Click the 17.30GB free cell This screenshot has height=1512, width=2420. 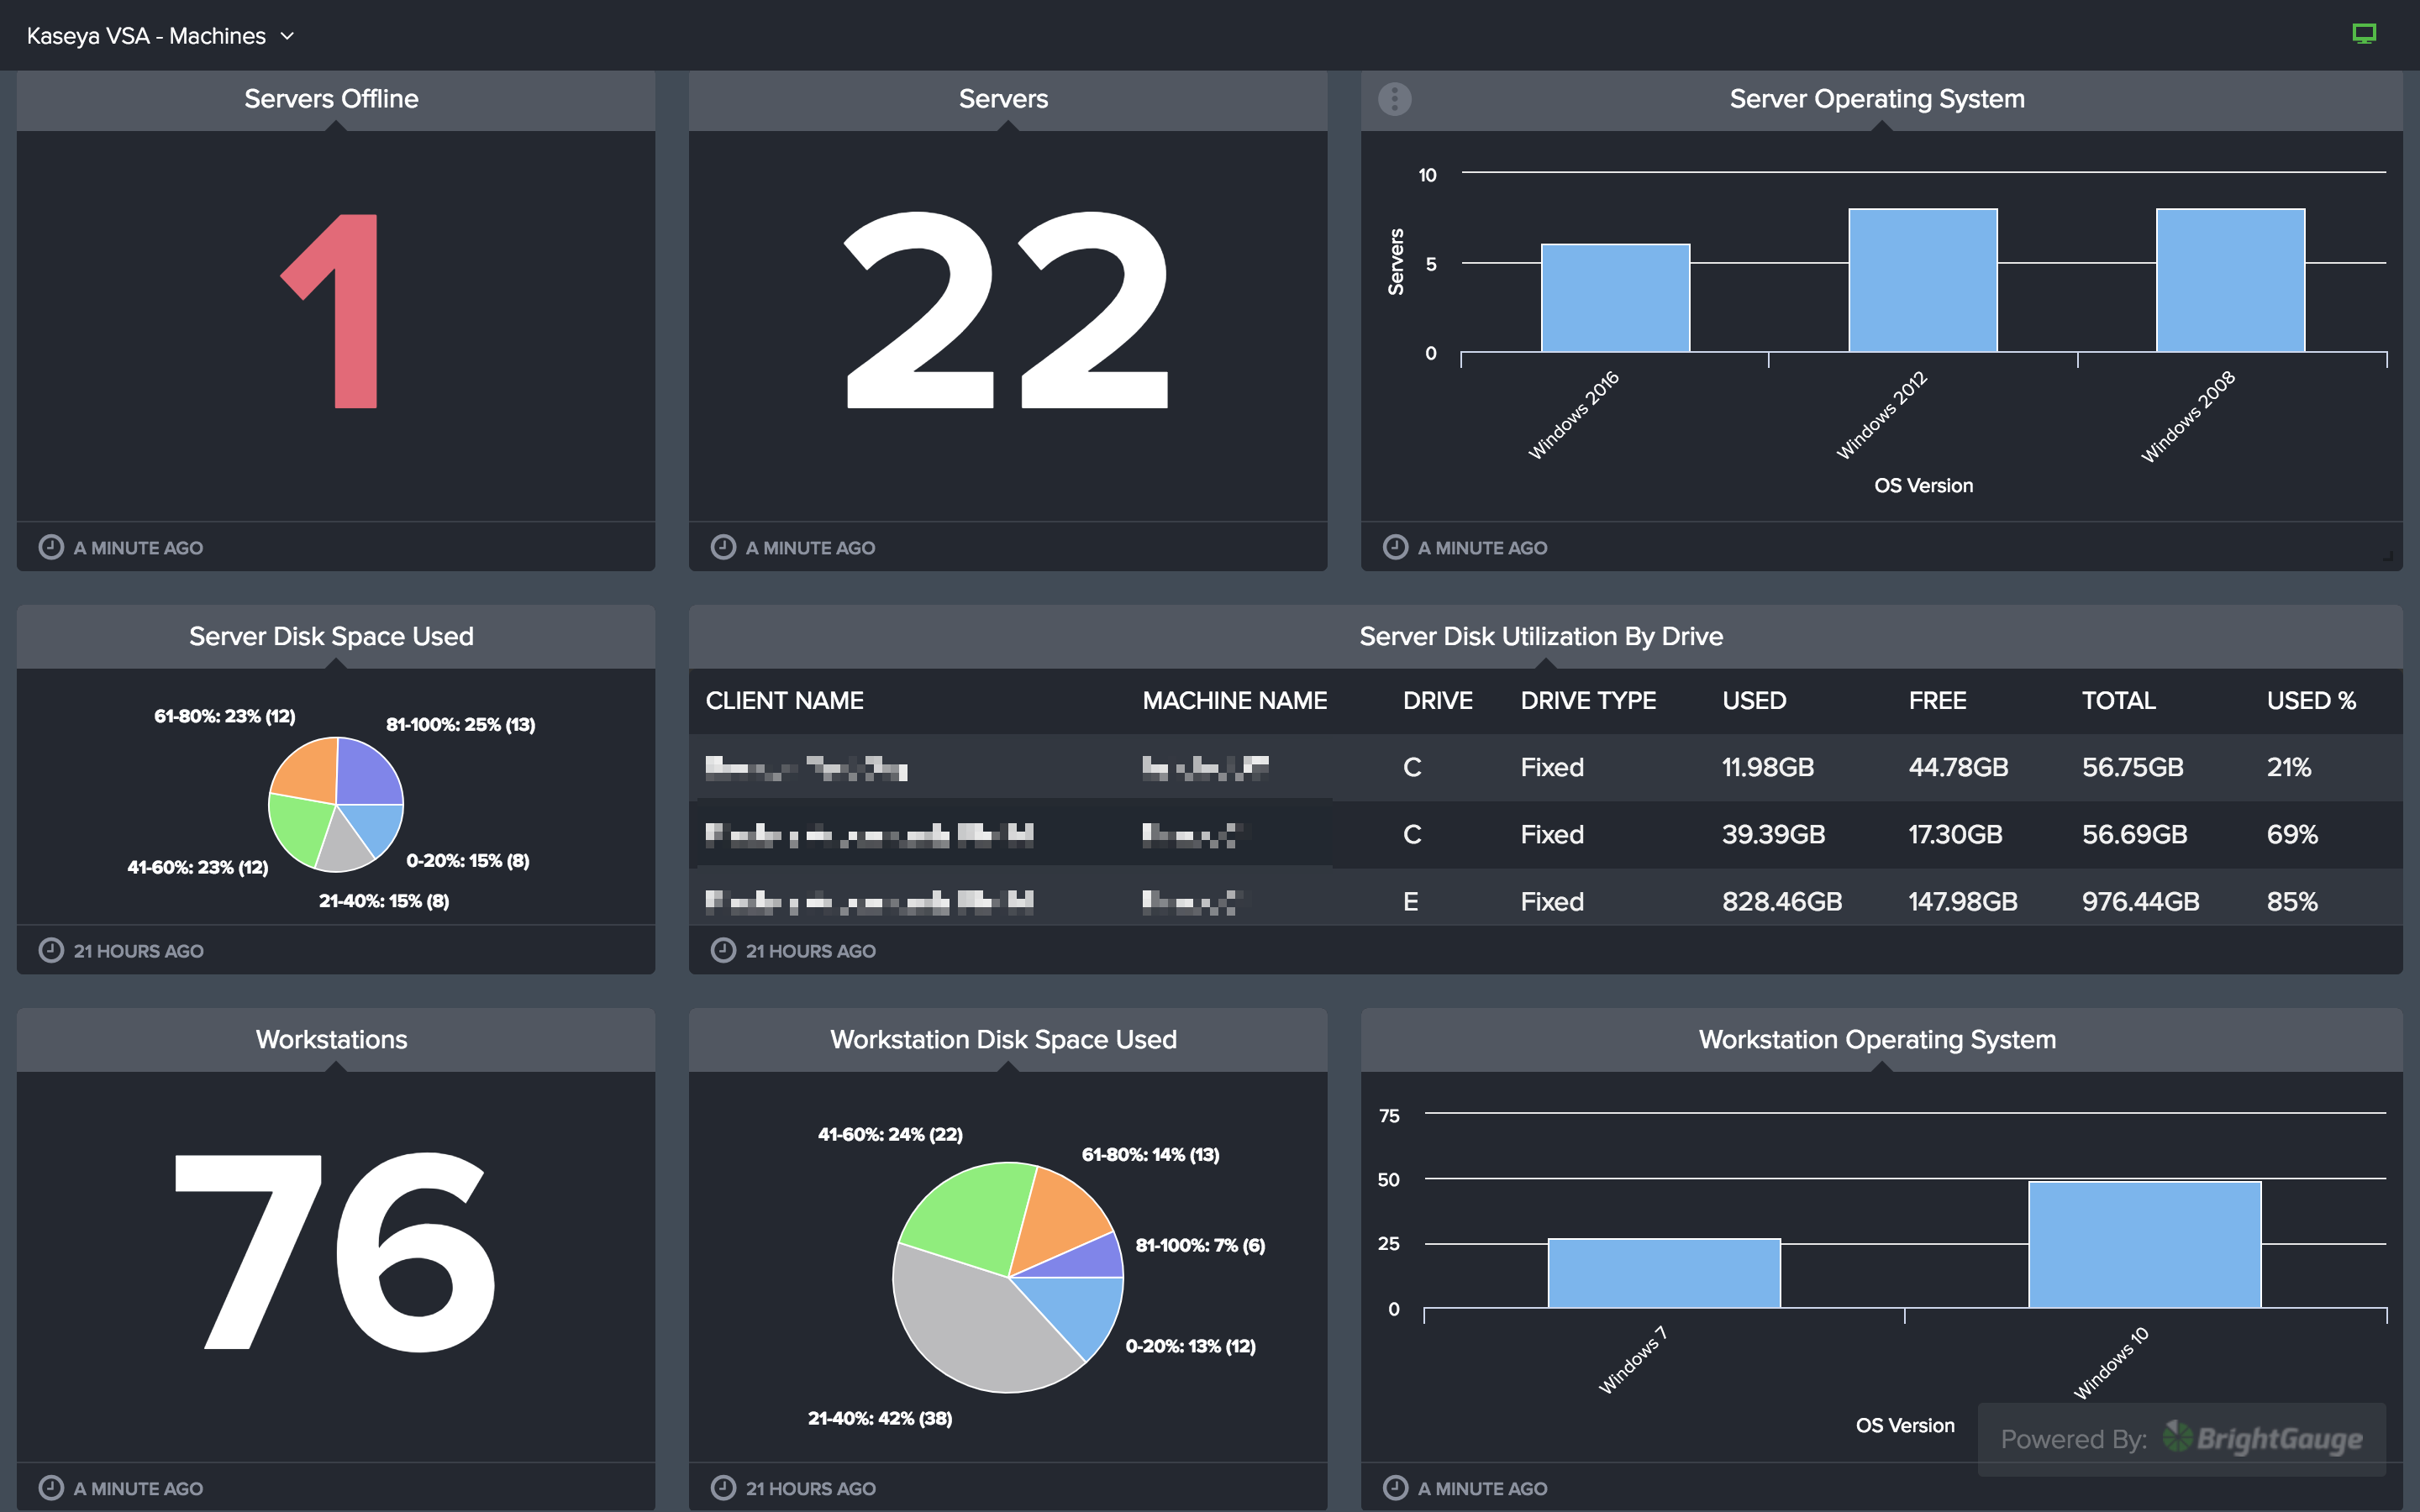pyautogui.click(x=1955, y=834)
